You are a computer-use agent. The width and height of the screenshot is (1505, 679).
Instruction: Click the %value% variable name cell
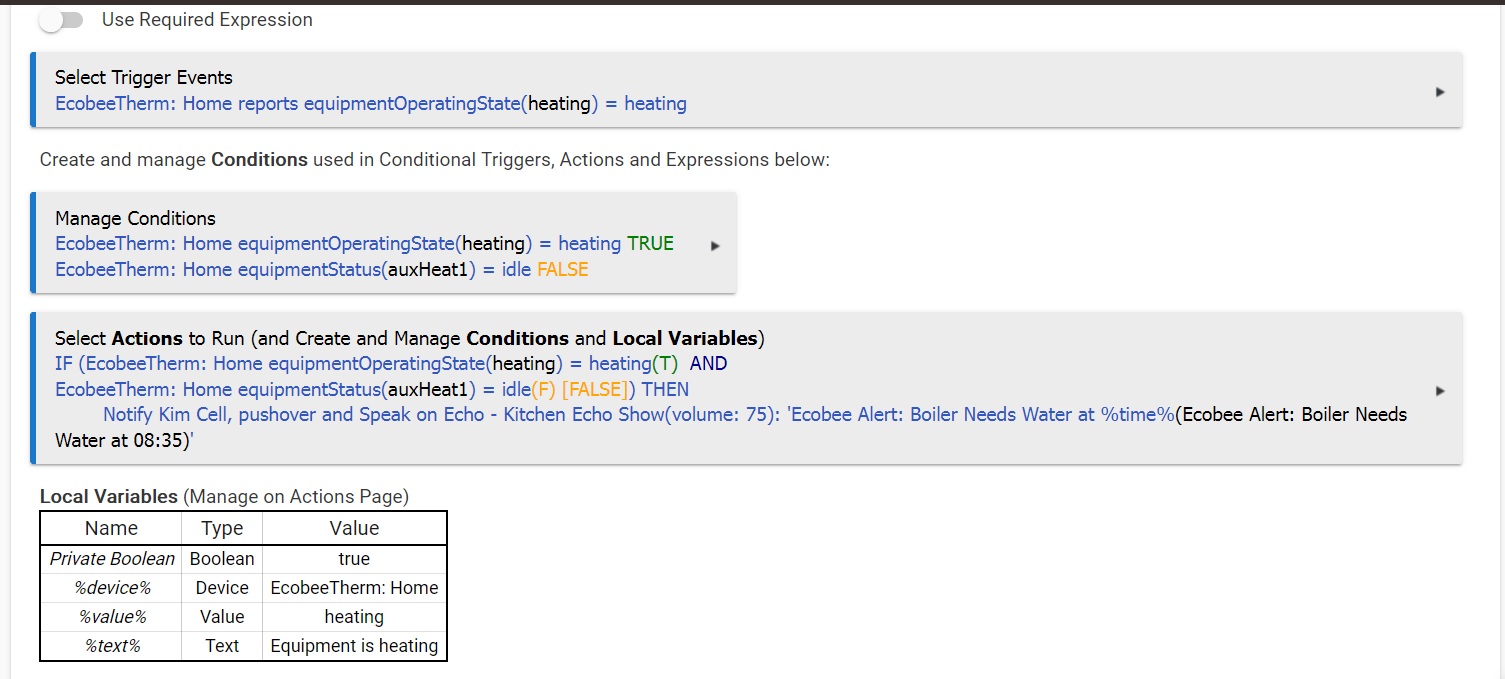[x=111, y=617]
